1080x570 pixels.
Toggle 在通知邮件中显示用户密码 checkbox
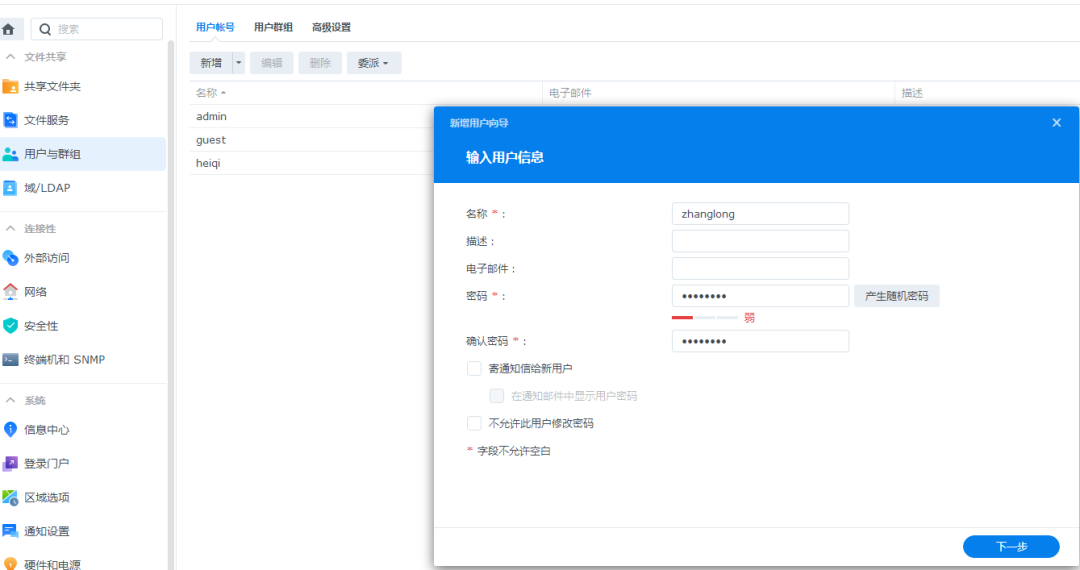click(497, 396)
